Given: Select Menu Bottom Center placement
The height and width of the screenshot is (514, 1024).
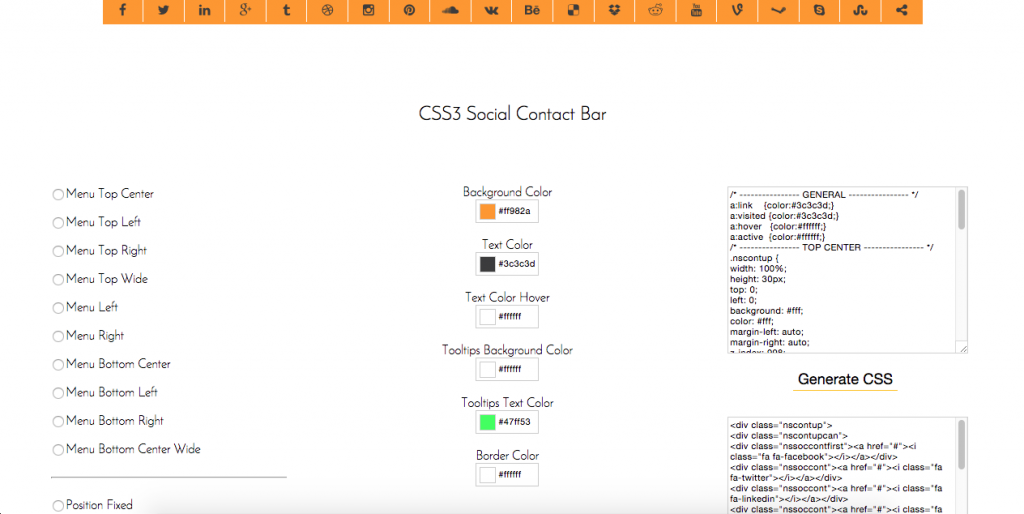Looking at the screenshot, I should pyautogui.click(x=58, y=364).
